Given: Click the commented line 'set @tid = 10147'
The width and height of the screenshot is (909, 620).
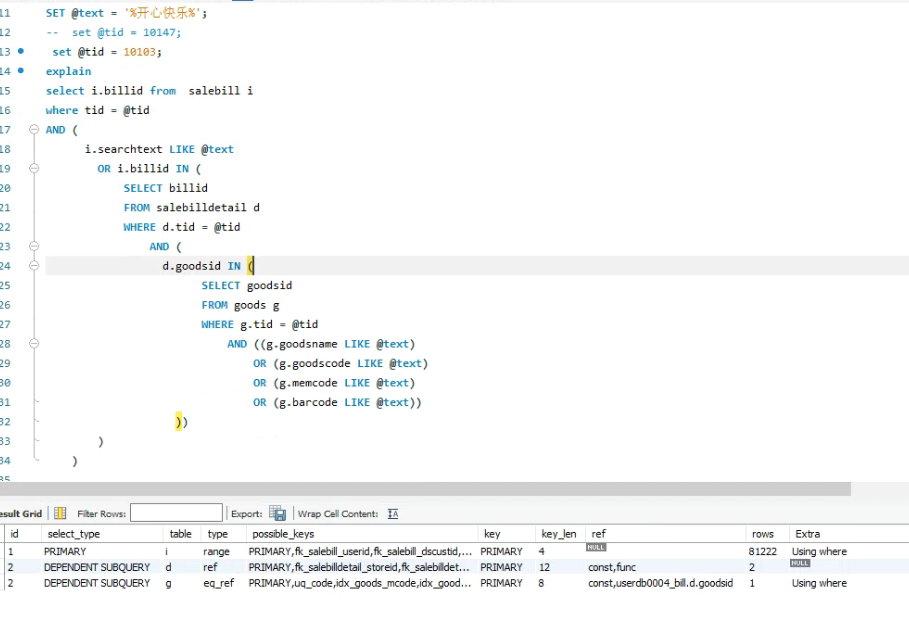Looking at the screenshot, I should pos(114,32).
